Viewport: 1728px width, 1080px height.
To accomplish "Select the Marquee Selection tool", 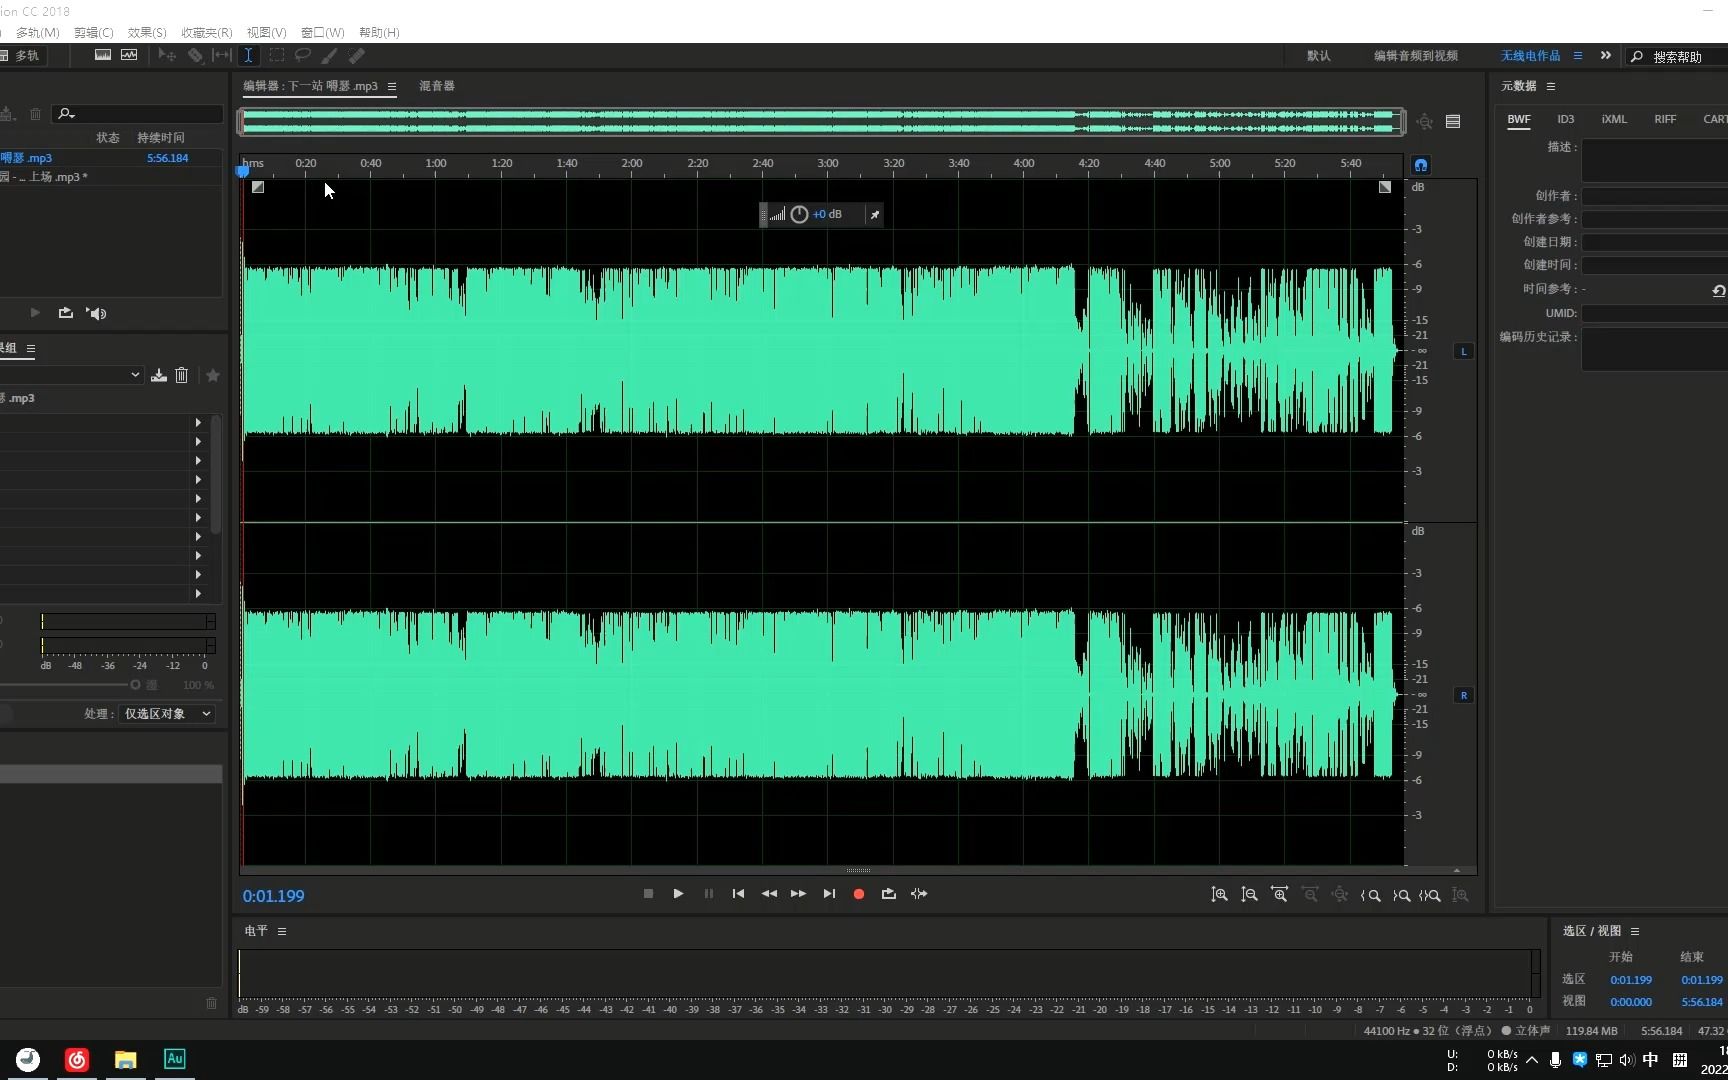I will 276,55.
